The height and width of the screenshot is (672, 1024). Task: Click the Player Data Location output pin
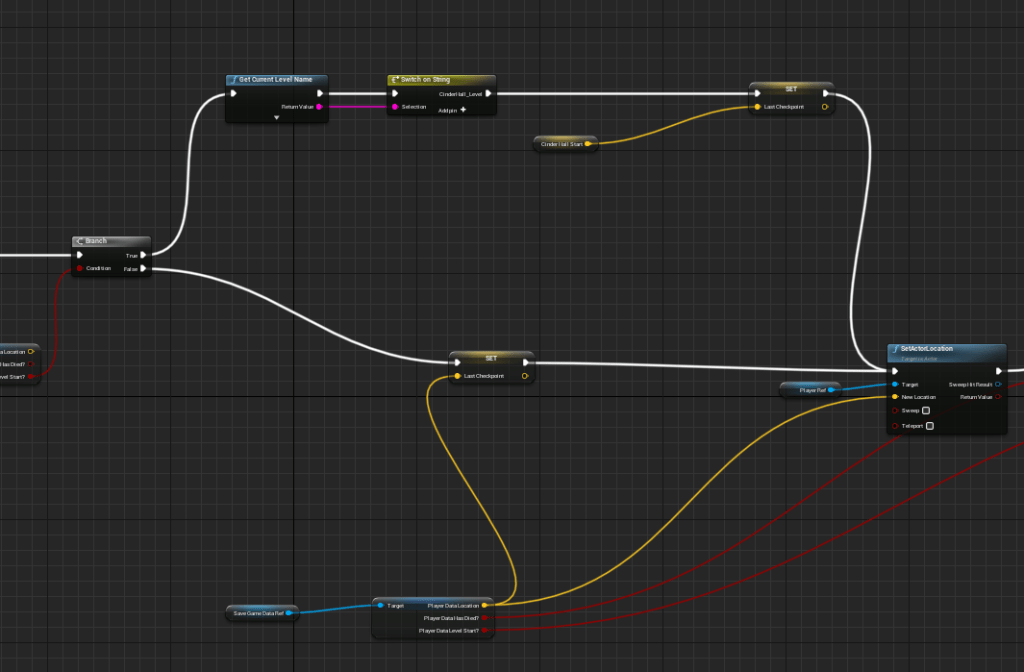pos(485,605)
